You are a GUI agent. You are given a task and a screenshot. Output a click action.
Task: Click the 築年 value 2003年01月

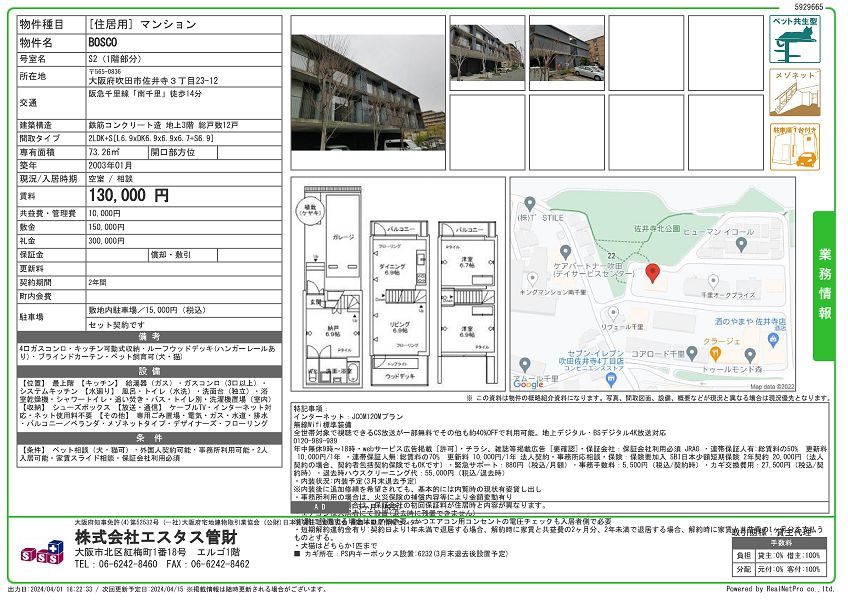pos(110,166)
